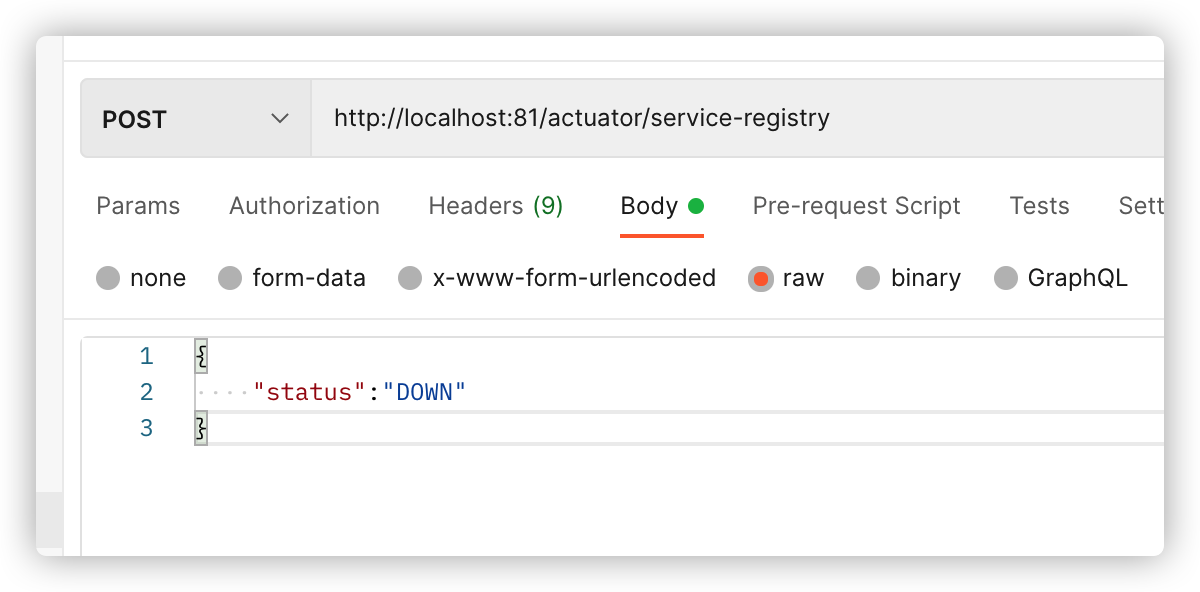Click the closing brace on line 3
The height and width of the screenshot is (592, 1200).
coord(201,428)
